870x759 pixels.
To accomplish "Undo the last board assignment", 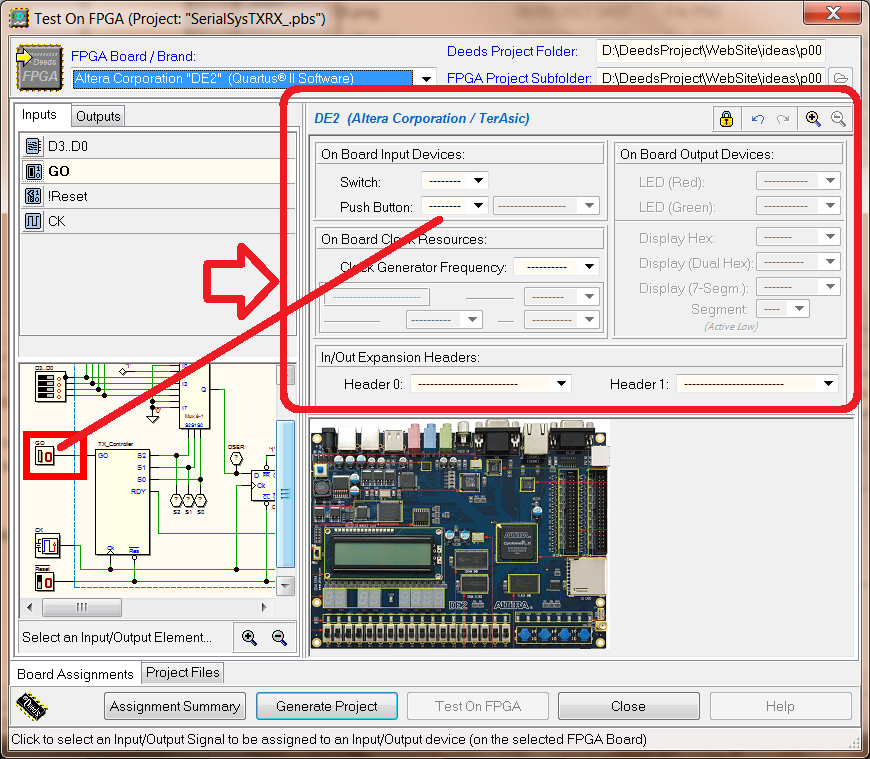I will tap(757, 119).
